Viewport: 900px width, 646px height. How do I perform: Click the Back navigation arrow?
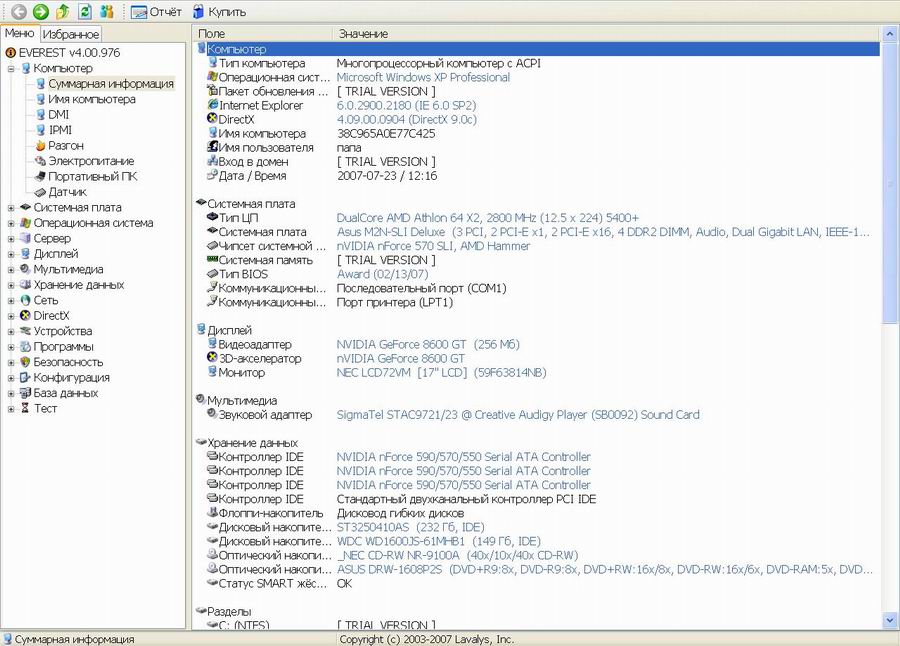pyautogui.click(x=18, y=12)
